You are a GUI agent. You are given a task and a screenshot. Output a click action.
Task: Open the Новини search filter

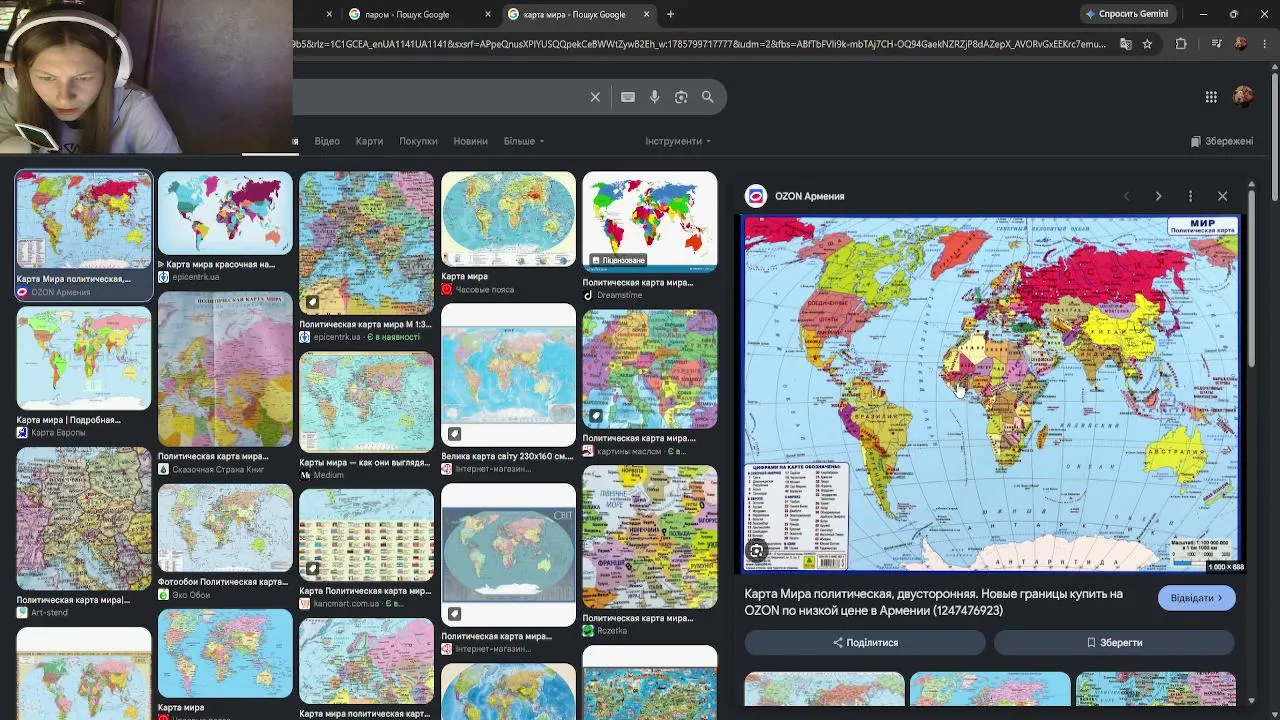click(470, 141)
